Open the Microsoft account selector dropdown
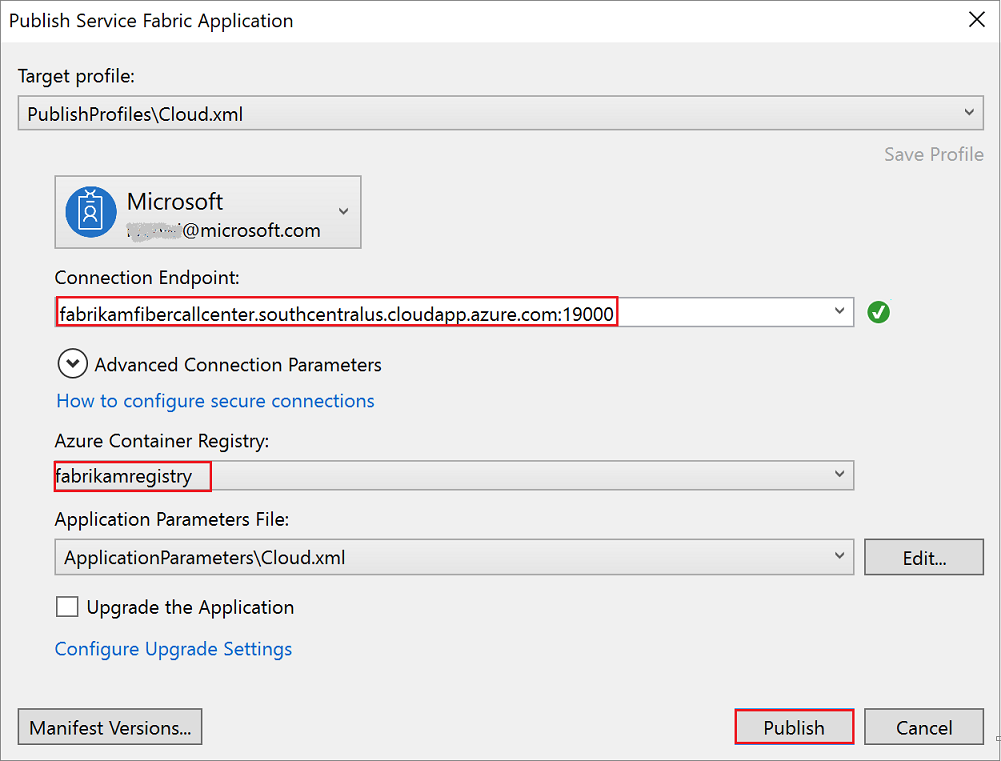Viewport: 1001px width, 761px height. [343, 212]
